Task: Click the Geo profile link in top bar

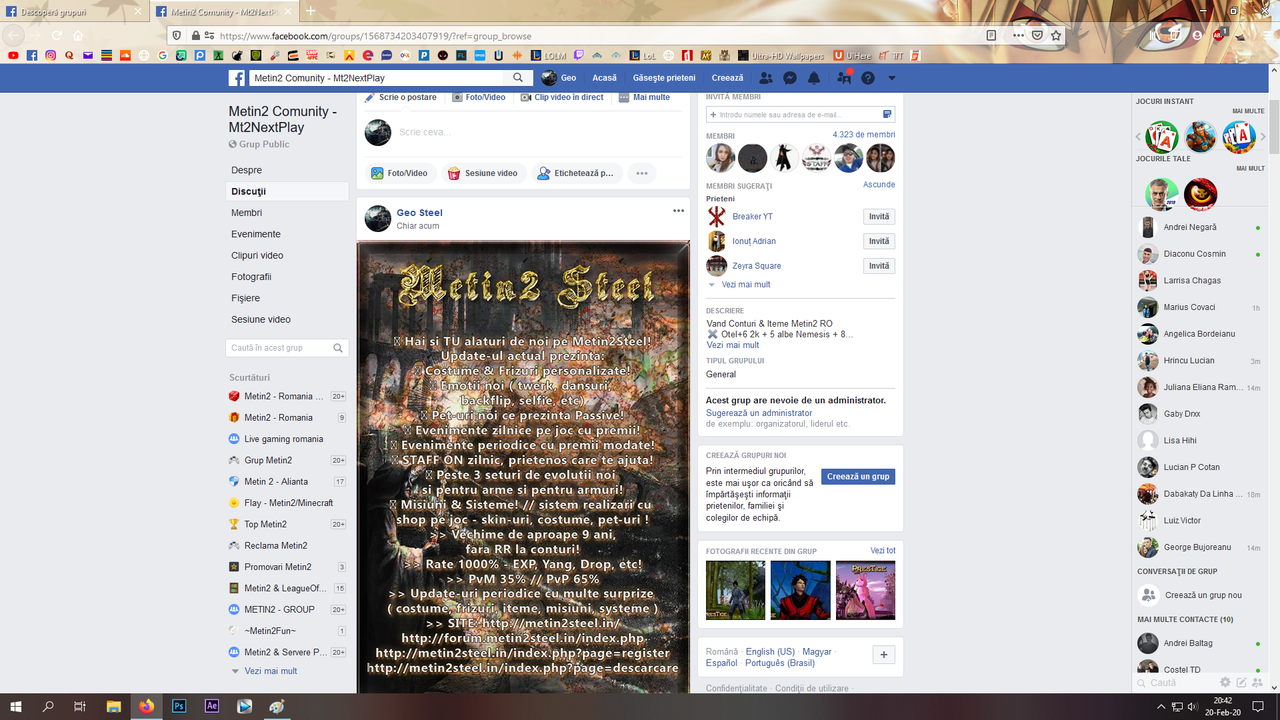Action: (559, 78)
